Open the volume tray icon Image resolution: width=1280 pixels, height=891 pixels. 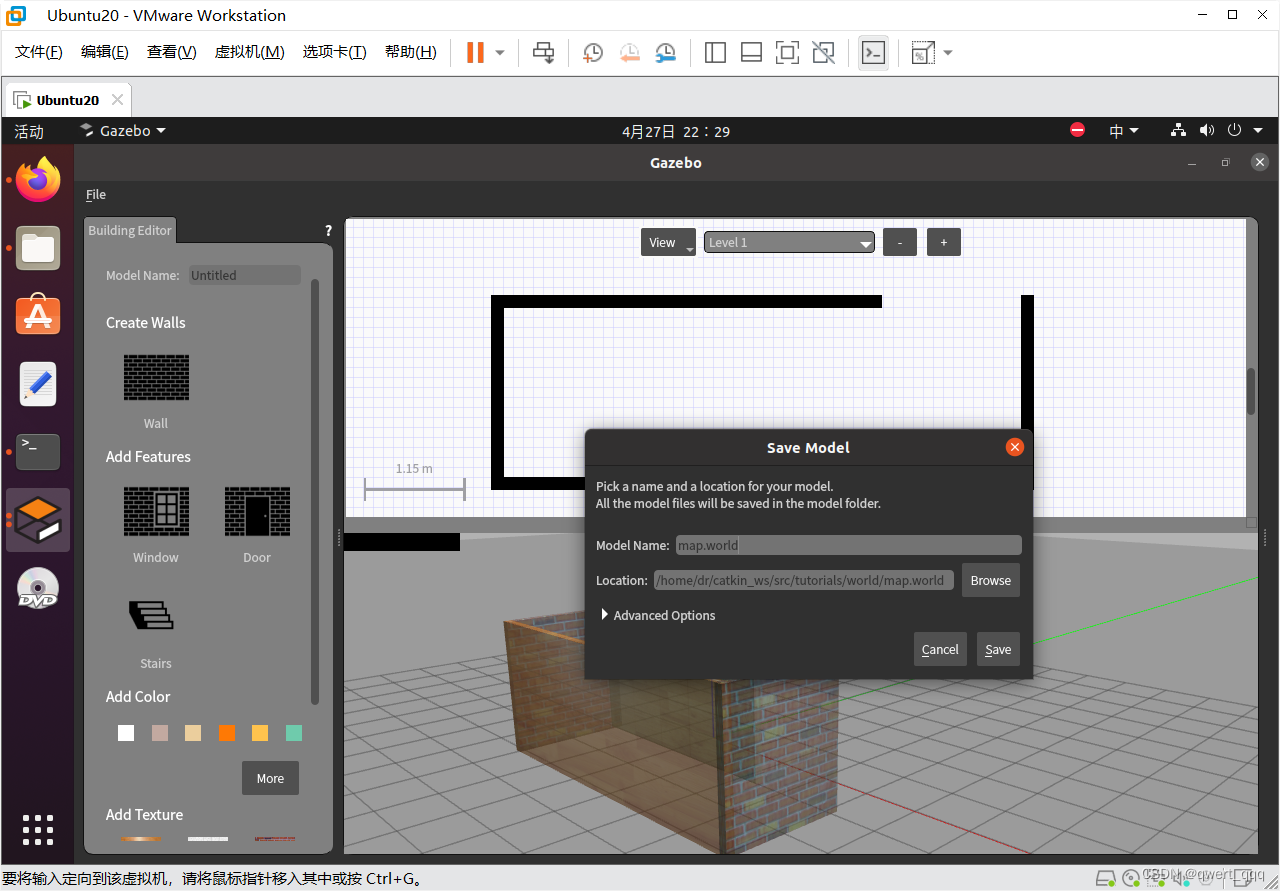point(1207,130)
